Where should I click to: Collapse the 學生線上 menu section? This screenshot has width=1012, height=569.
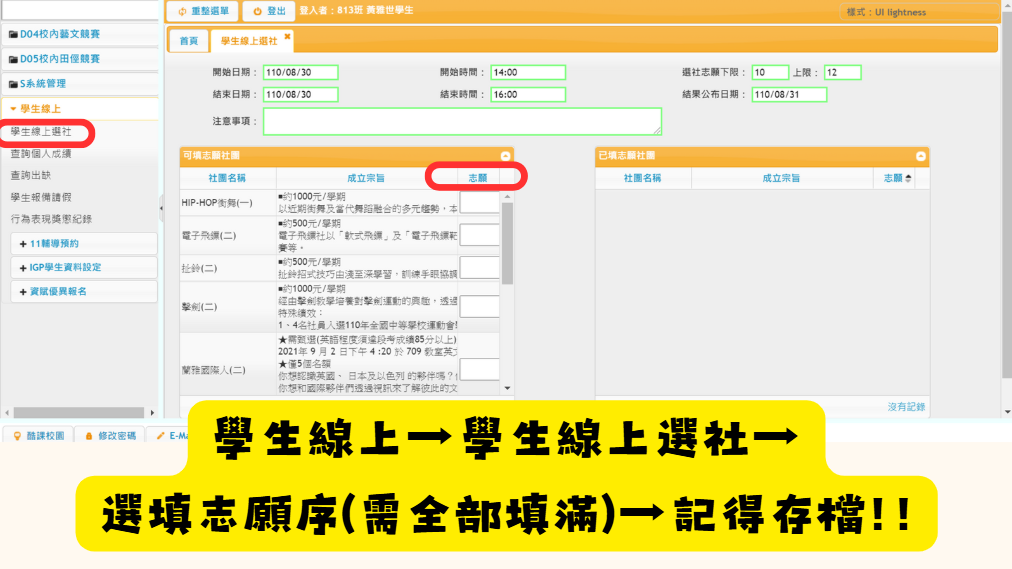[x=40, y=108]
